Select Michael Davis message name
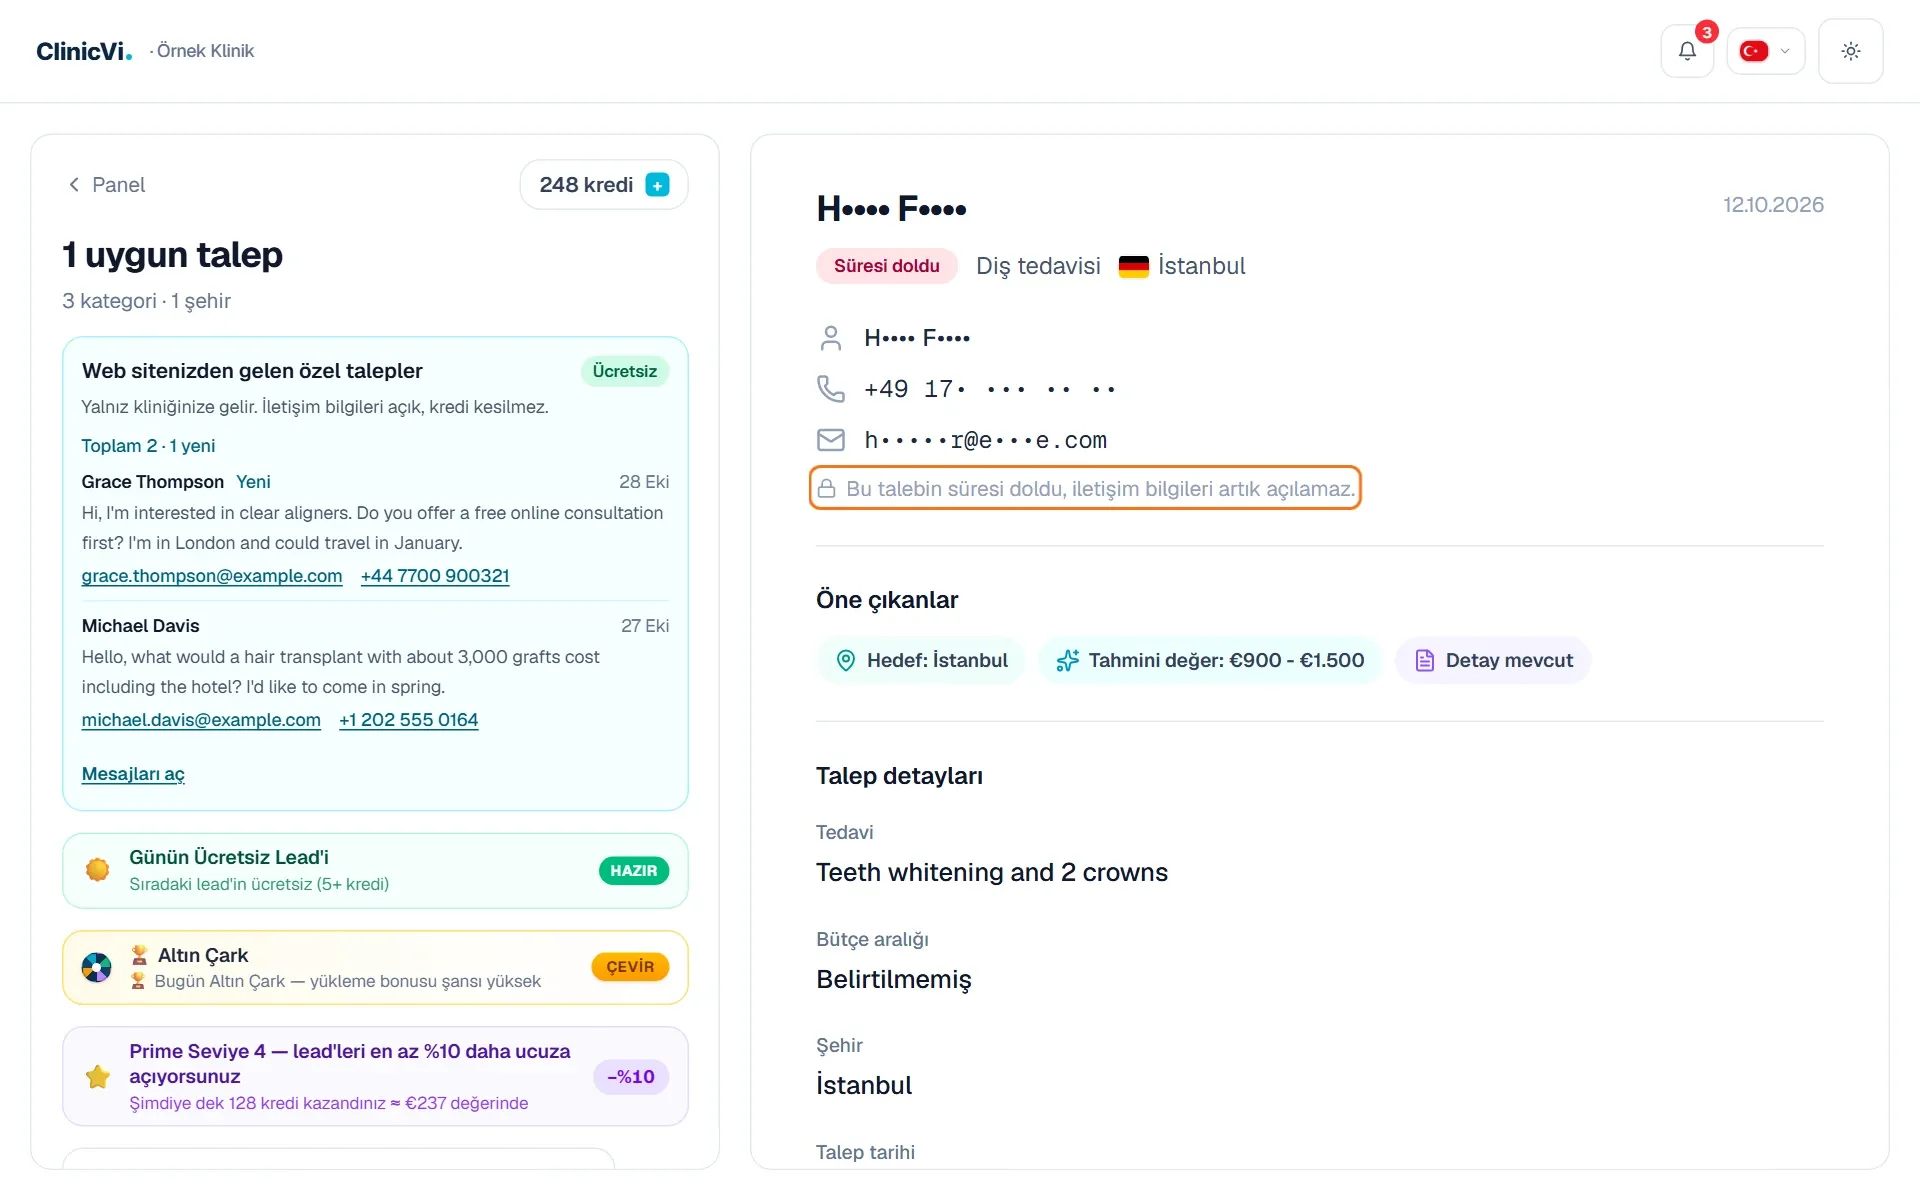Viewport: 1920px width, 1200px height. 141,626
